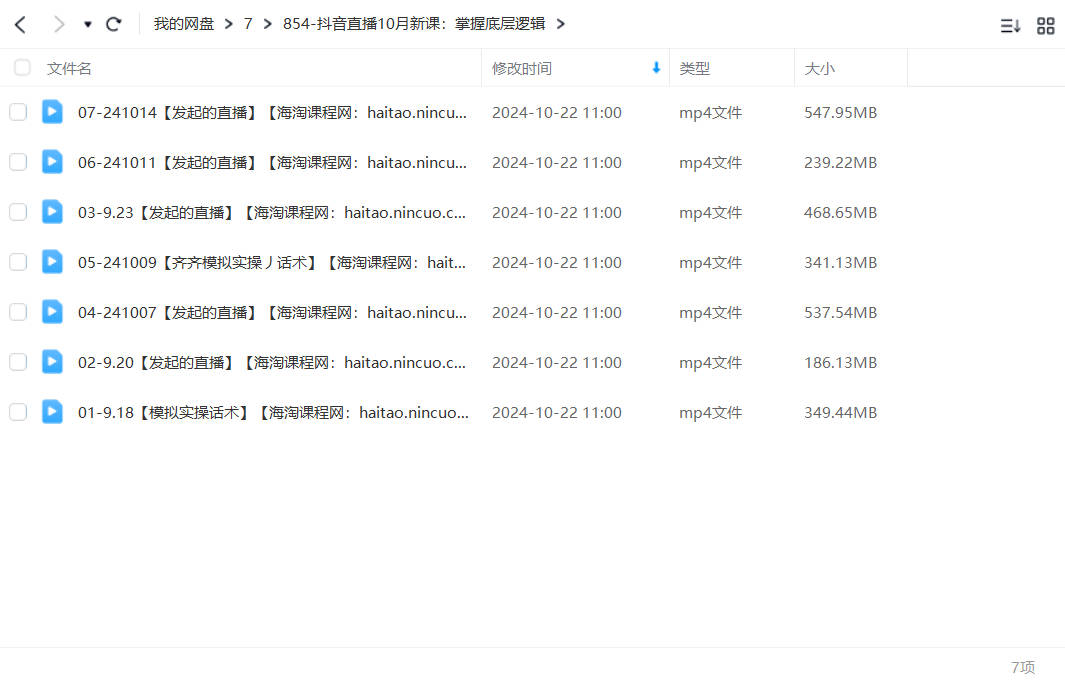This screenshot has width=1065, height=680.
Task: Switch to grid view layout
Action: pos(1046,26)
